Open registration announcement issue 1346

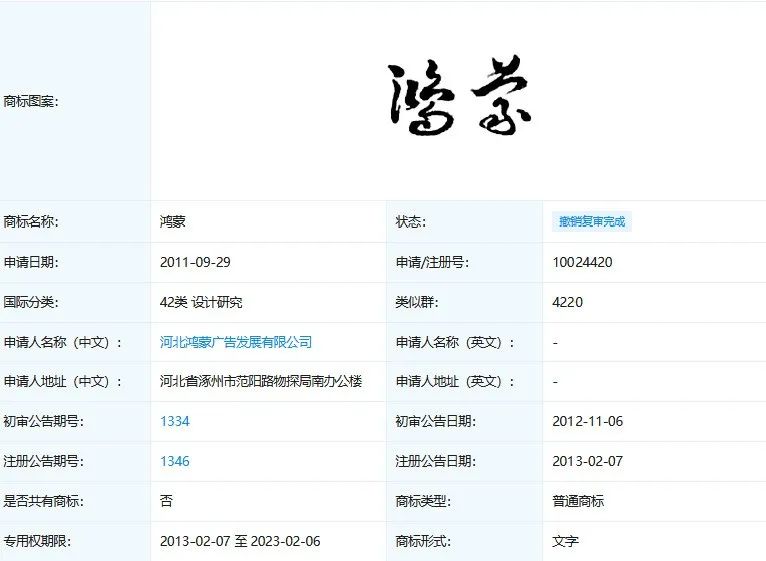[x=175, y=461]
